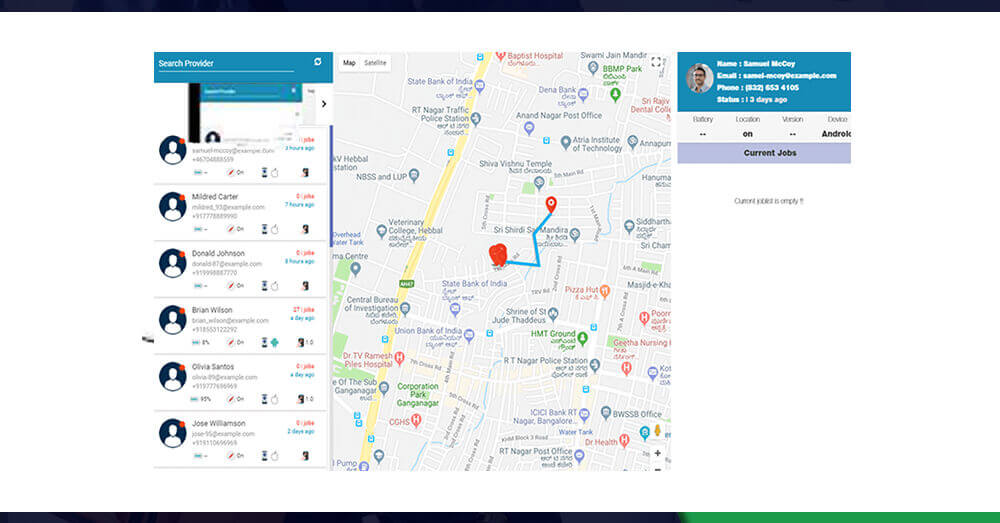Open Donald Johnson's avatar
This screenshot has width=1000, height=523.
click(x=173, y=263)
